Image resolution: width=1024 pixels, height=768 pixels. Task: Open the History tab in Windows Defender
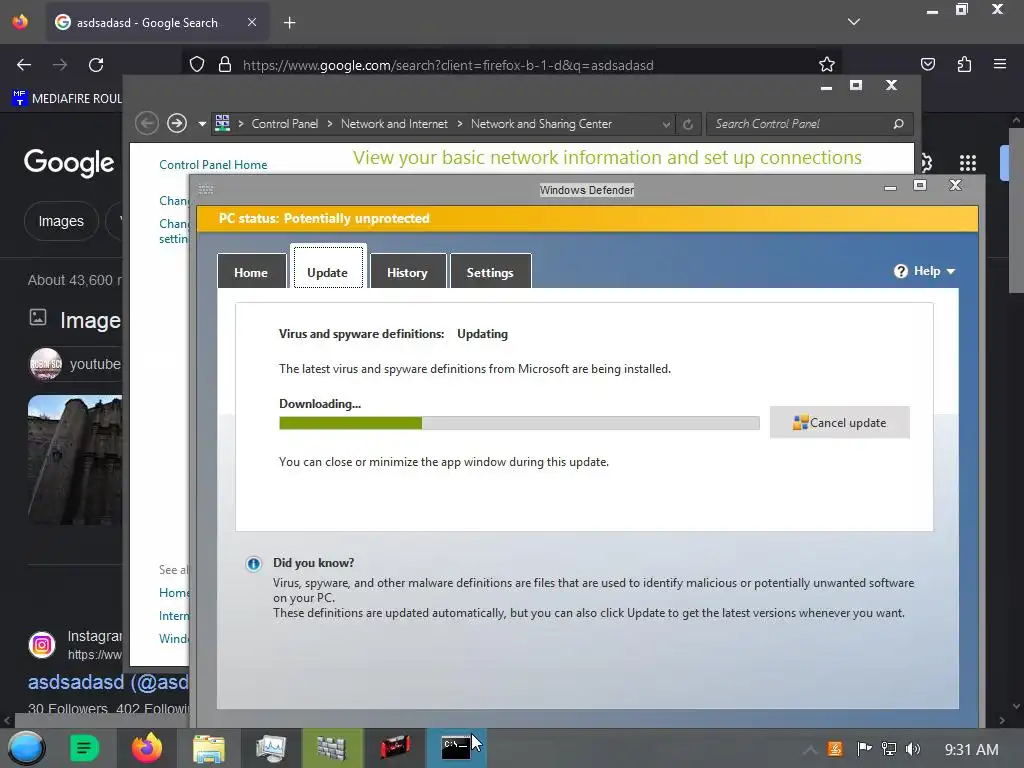click(408, 272)
